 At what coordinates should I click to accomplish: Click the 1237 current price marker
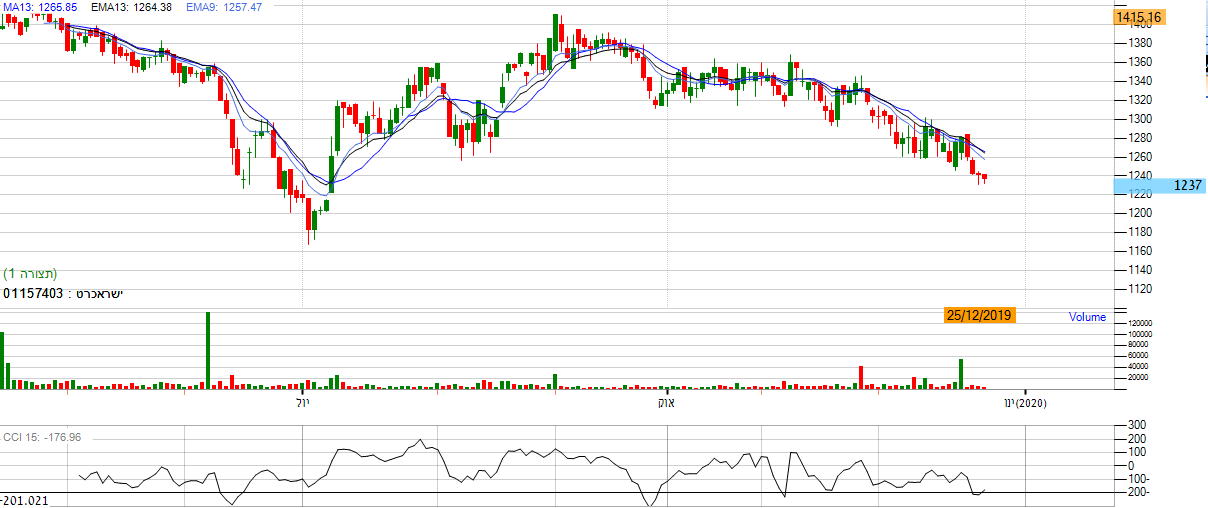click(1186, 185)
